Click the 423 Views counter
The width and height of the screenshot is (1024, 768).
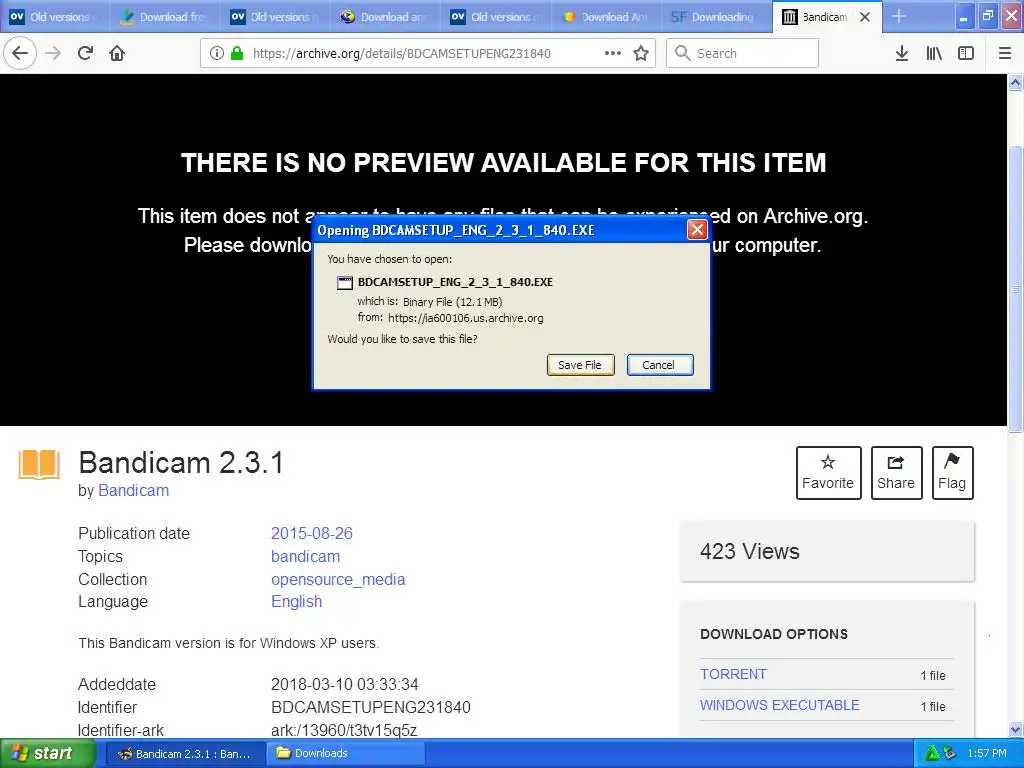tap(750, 552)
